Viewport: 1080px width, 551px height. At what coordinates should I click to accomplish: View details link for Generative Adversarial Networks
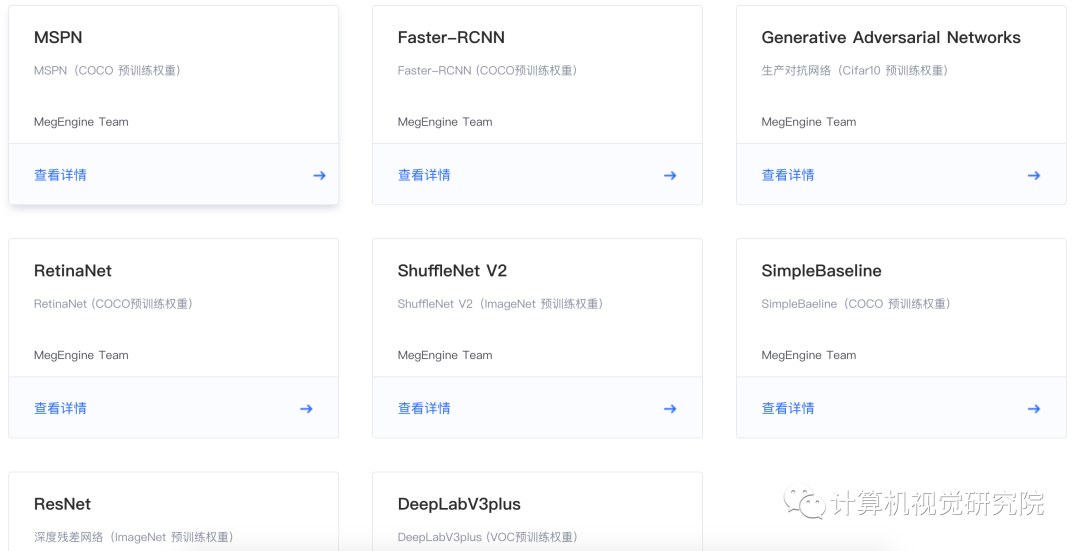pos(788,176)
